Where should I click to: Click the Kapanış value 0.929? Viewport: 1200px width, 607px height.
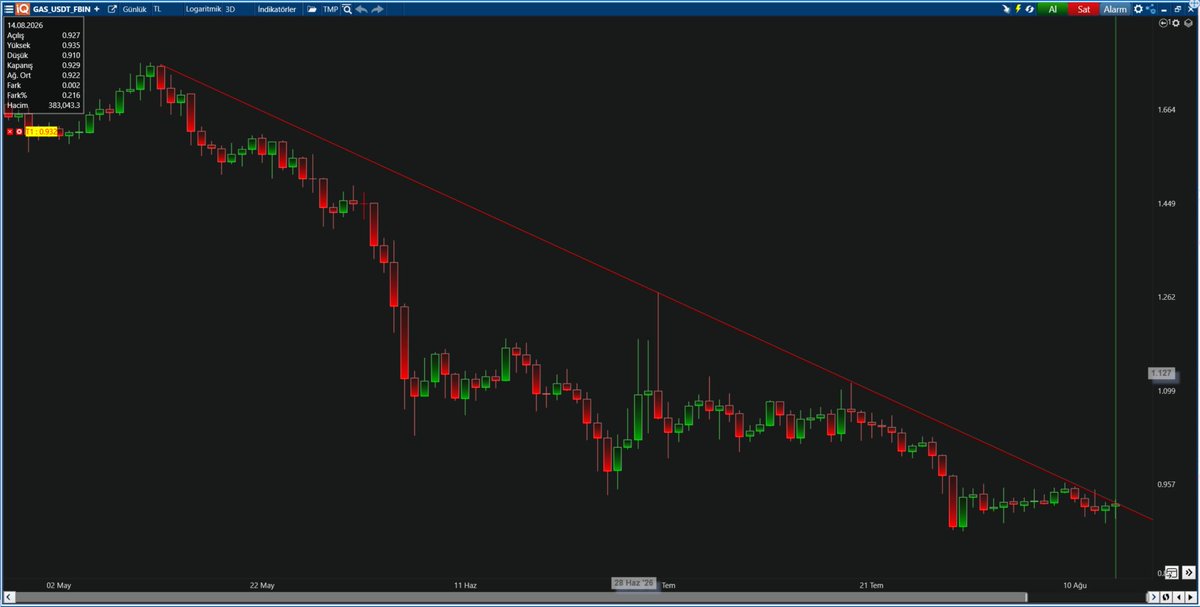pyautogui.click(x=70, y=65)
